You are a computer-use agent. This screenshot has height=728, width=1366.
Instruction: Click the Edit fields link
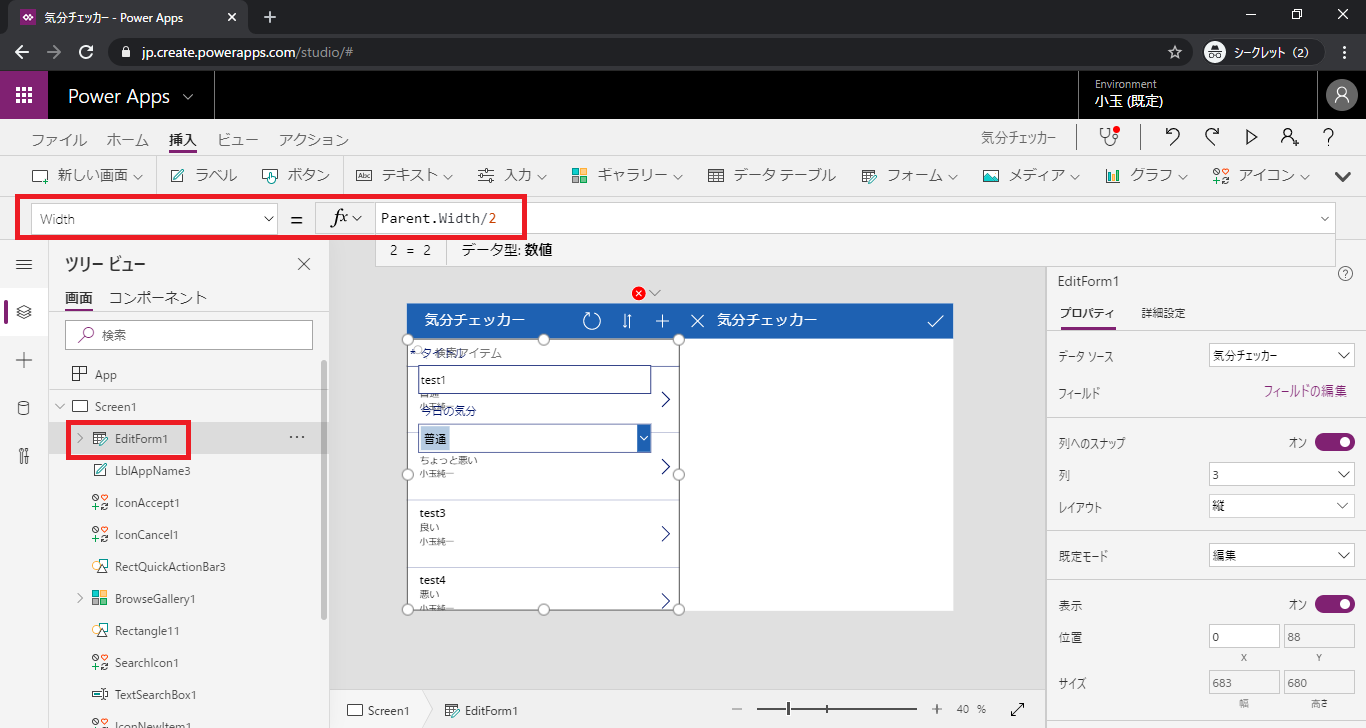point(1305,392)
